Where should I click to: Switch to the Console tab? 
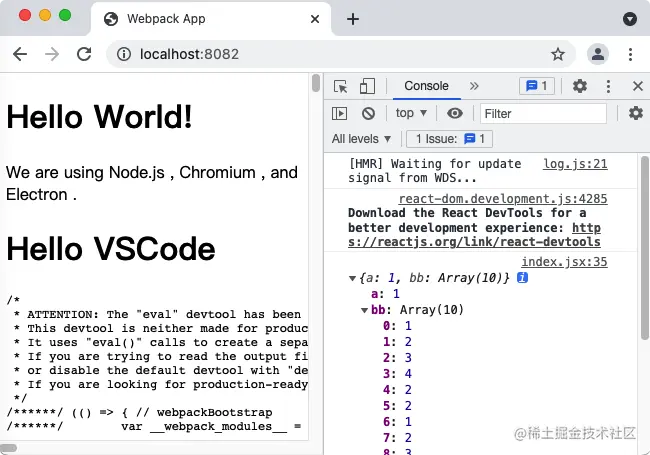(427, 86)
